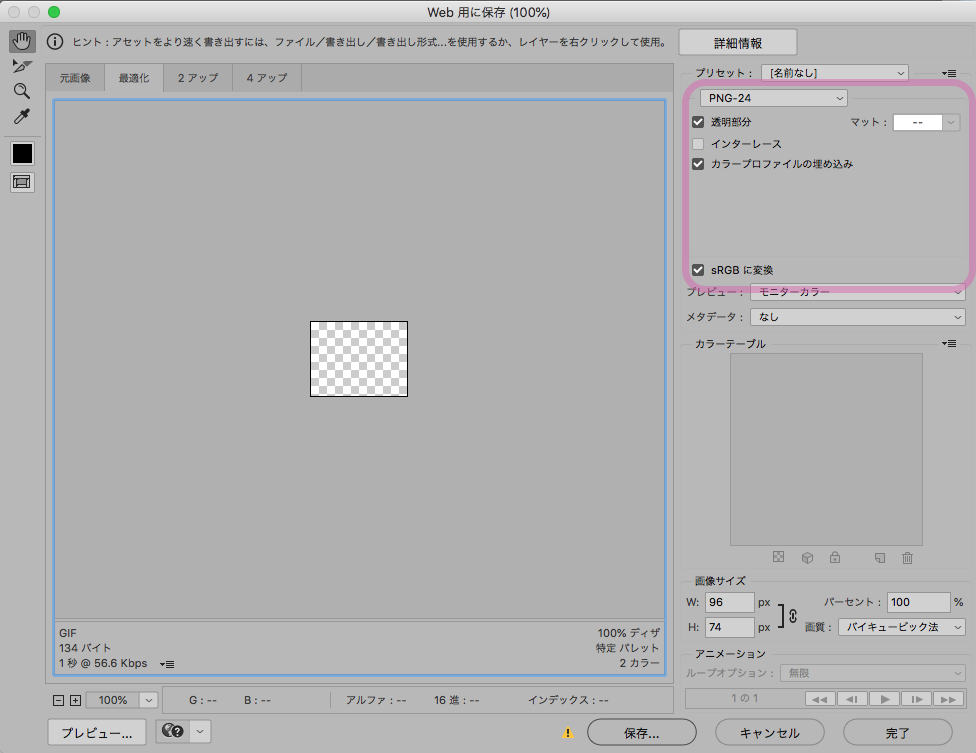
Task: Click the 完了 button
Action: click(898, 733)
